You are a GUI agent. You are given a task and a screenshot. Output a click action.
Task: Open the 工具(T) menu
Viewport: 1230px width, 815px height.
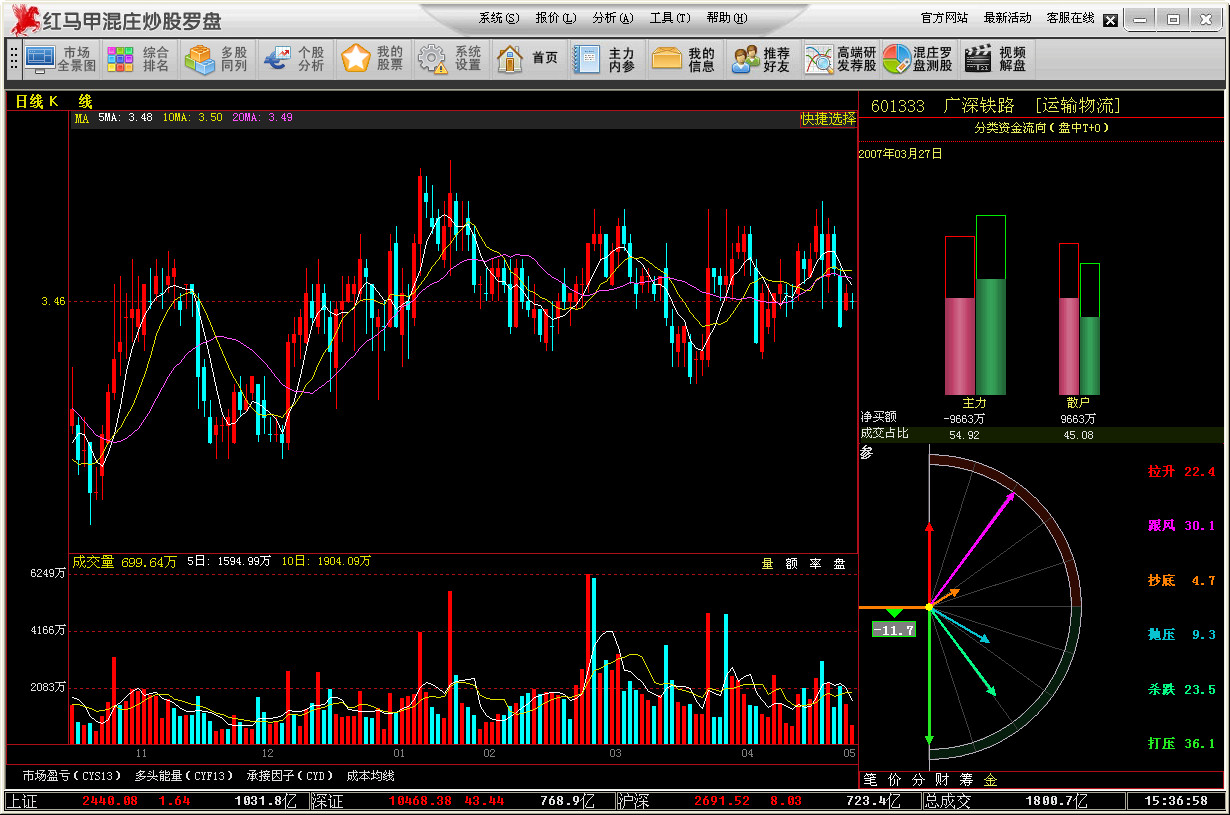coord(670,18)
